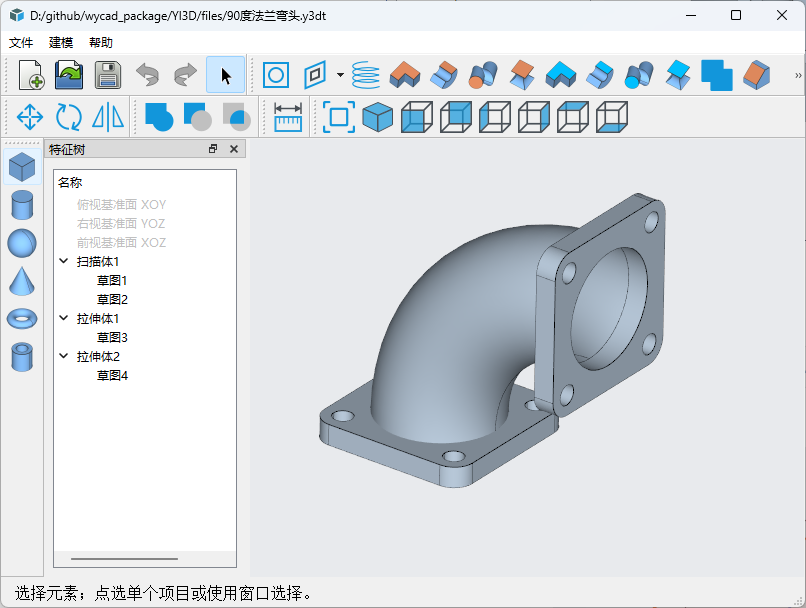Open the 建模 menu
806x608 pixels.
[61, 43]
